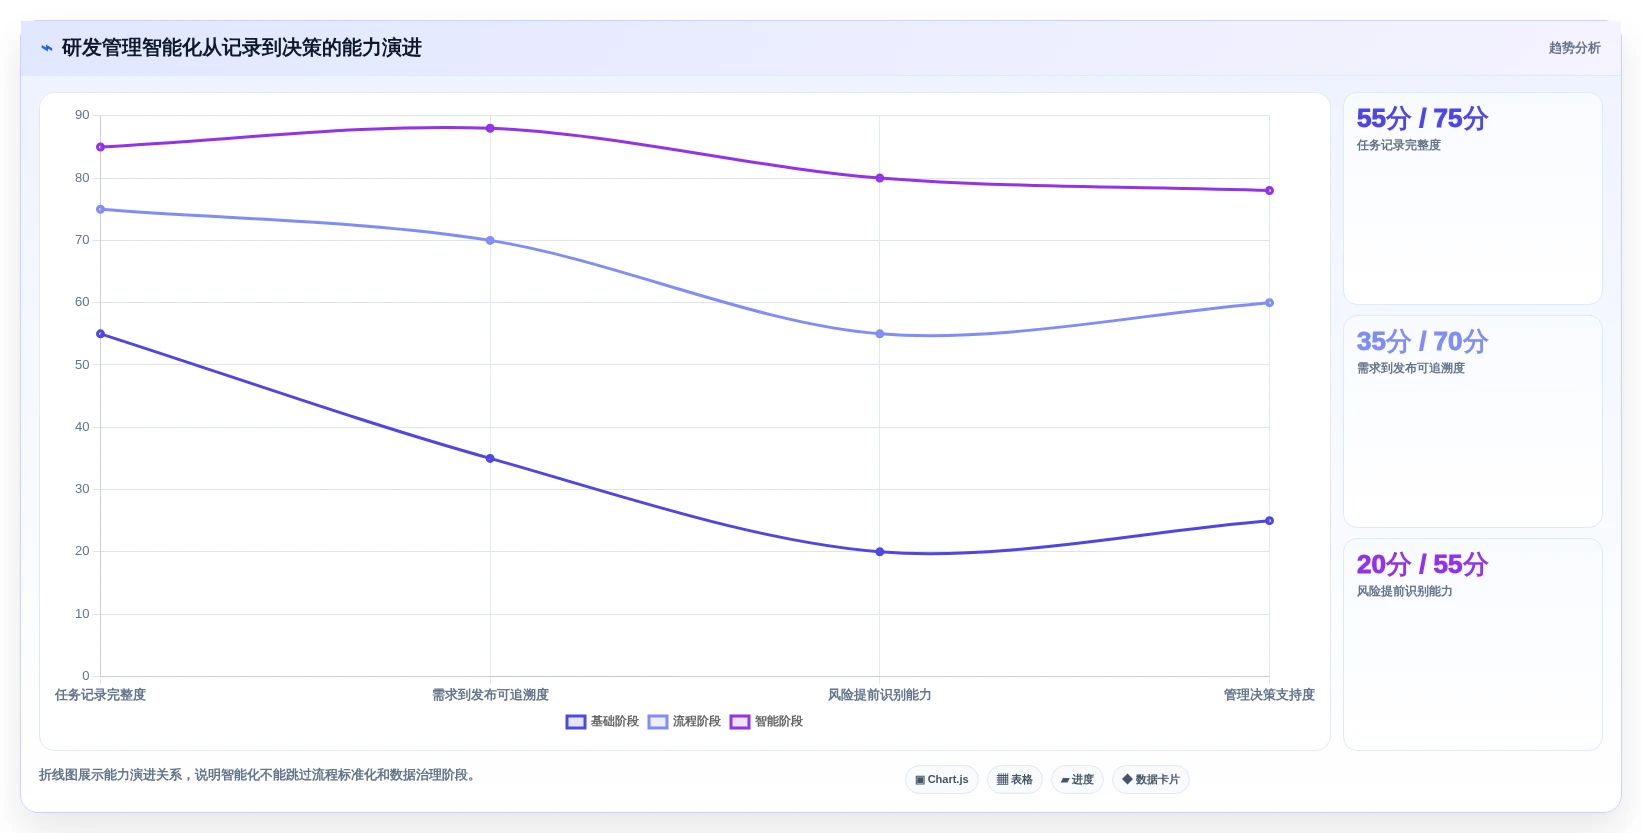Screen dimensions: 1642x833
Task: Select the 进度 tag chip
Action: [1077, 780]
